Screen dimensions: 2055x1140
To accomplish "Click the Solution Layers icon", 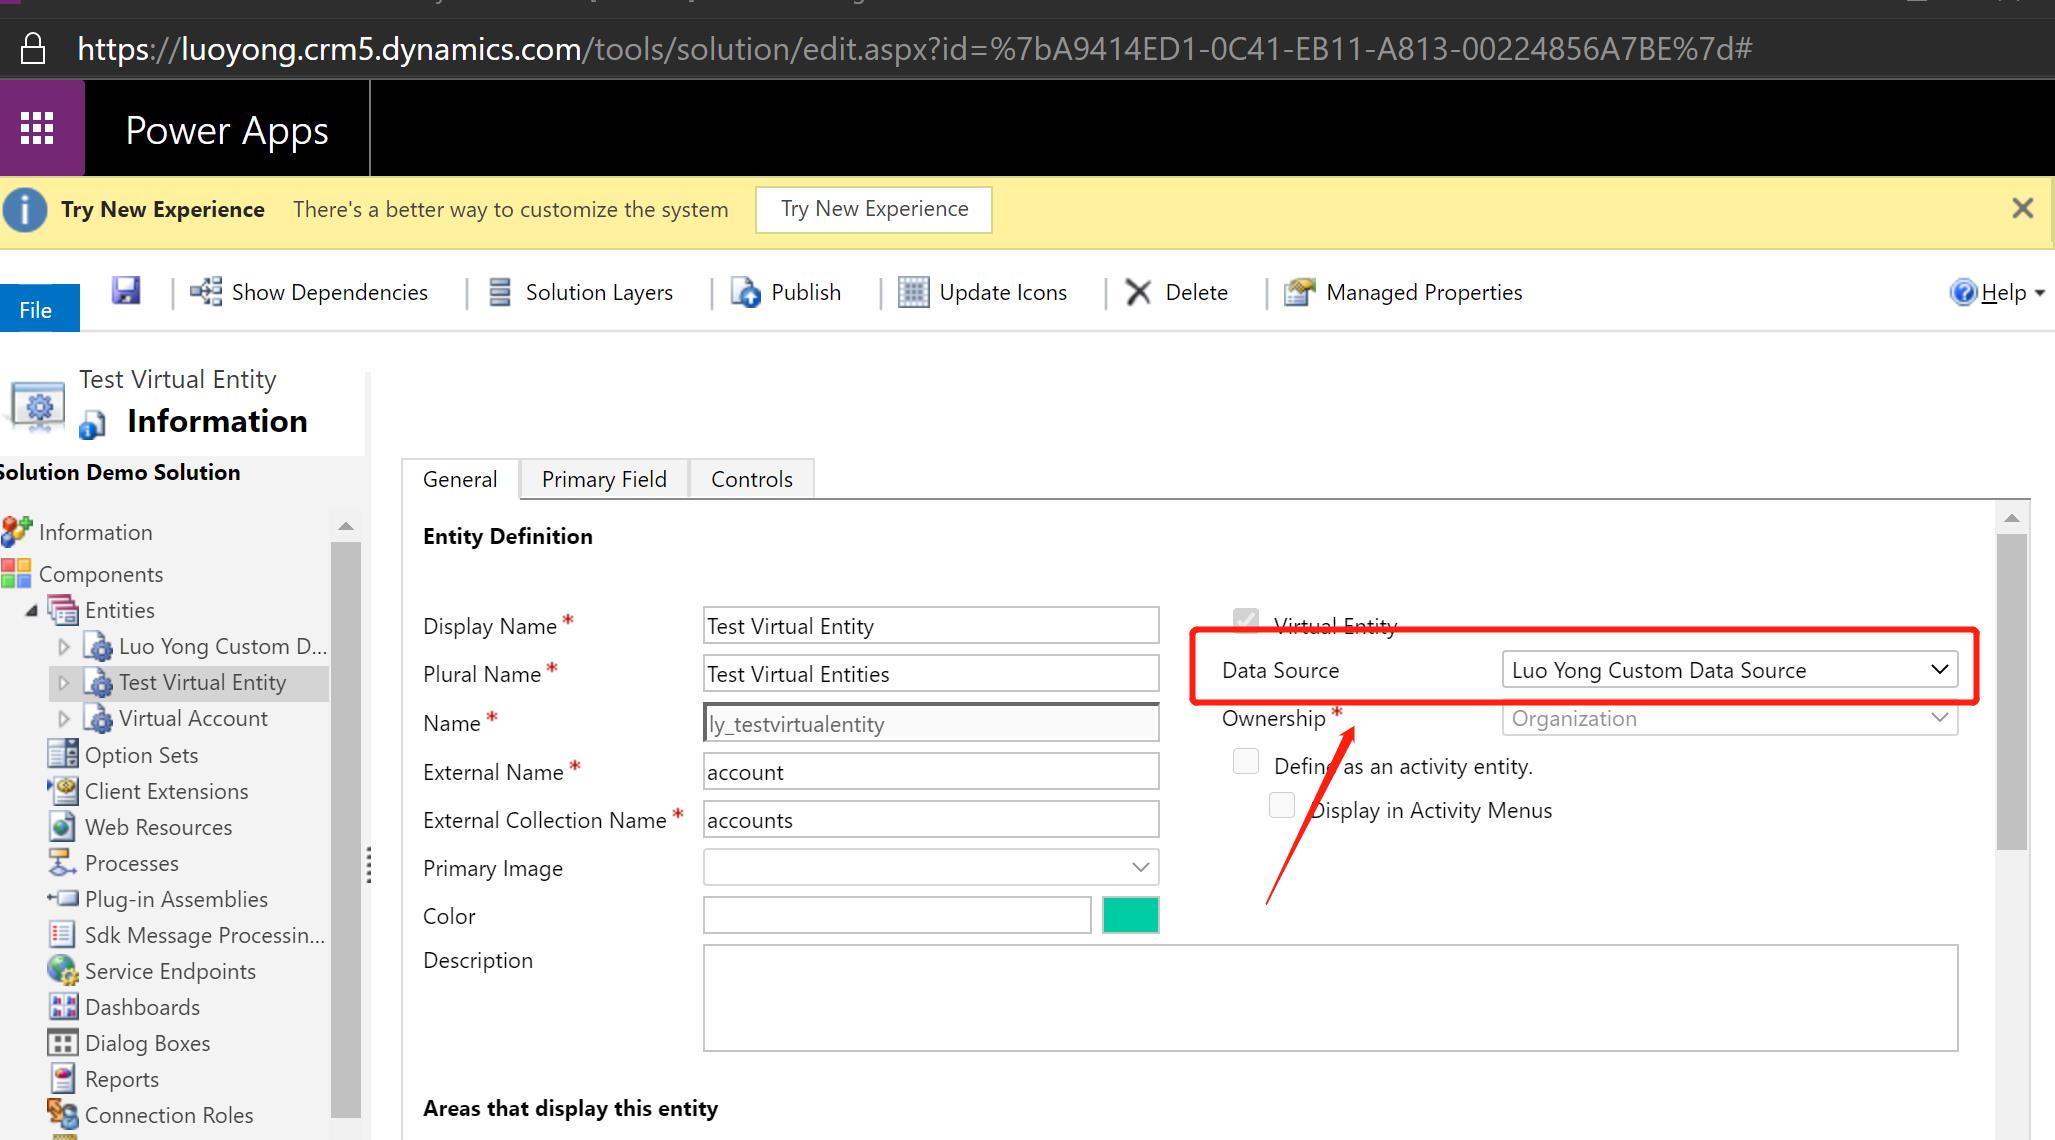I will coord(500,292).
